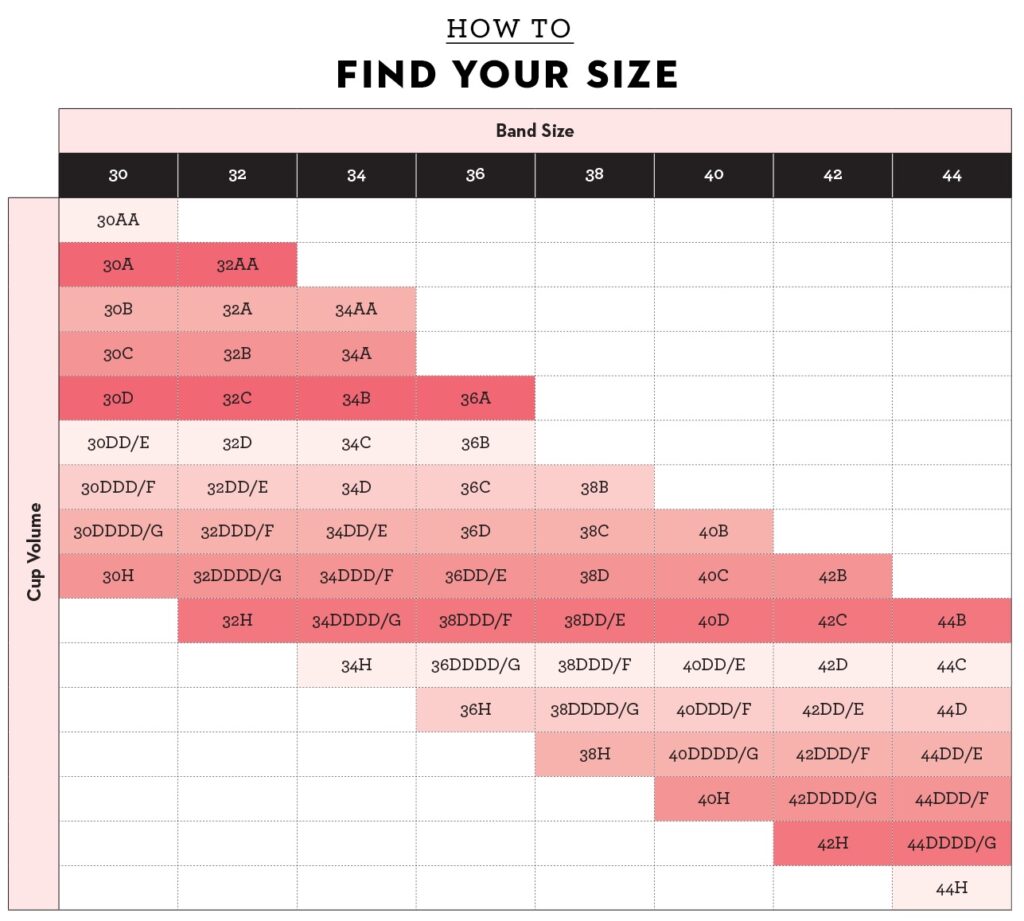Select the 30DD/E cell

118,443
